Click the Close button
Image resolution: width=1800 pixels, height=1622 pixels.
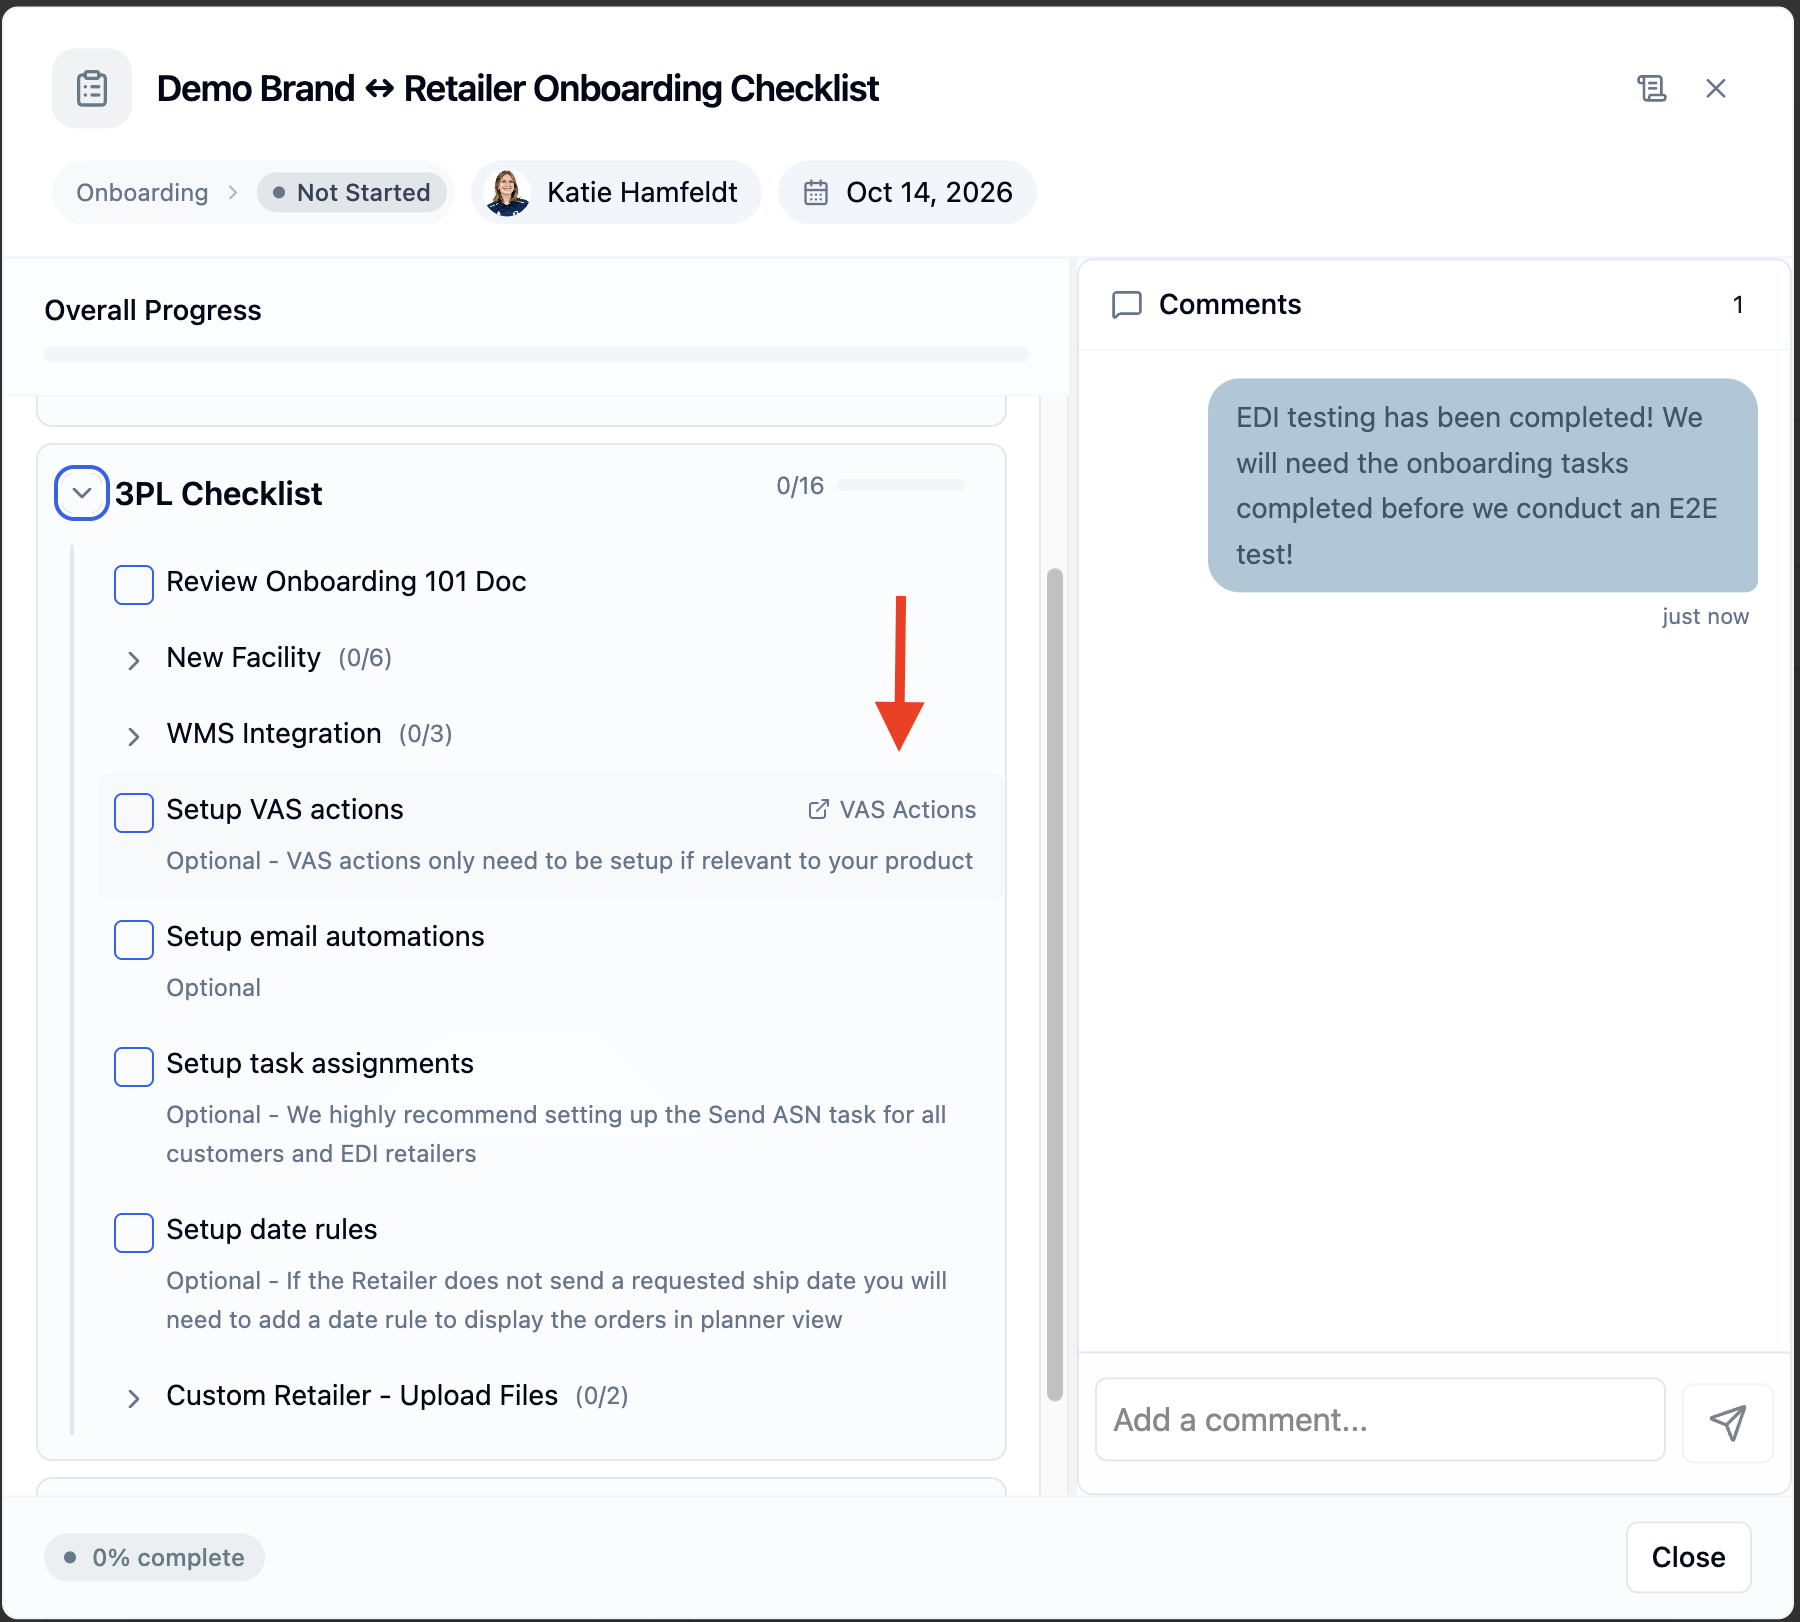1688,1557
